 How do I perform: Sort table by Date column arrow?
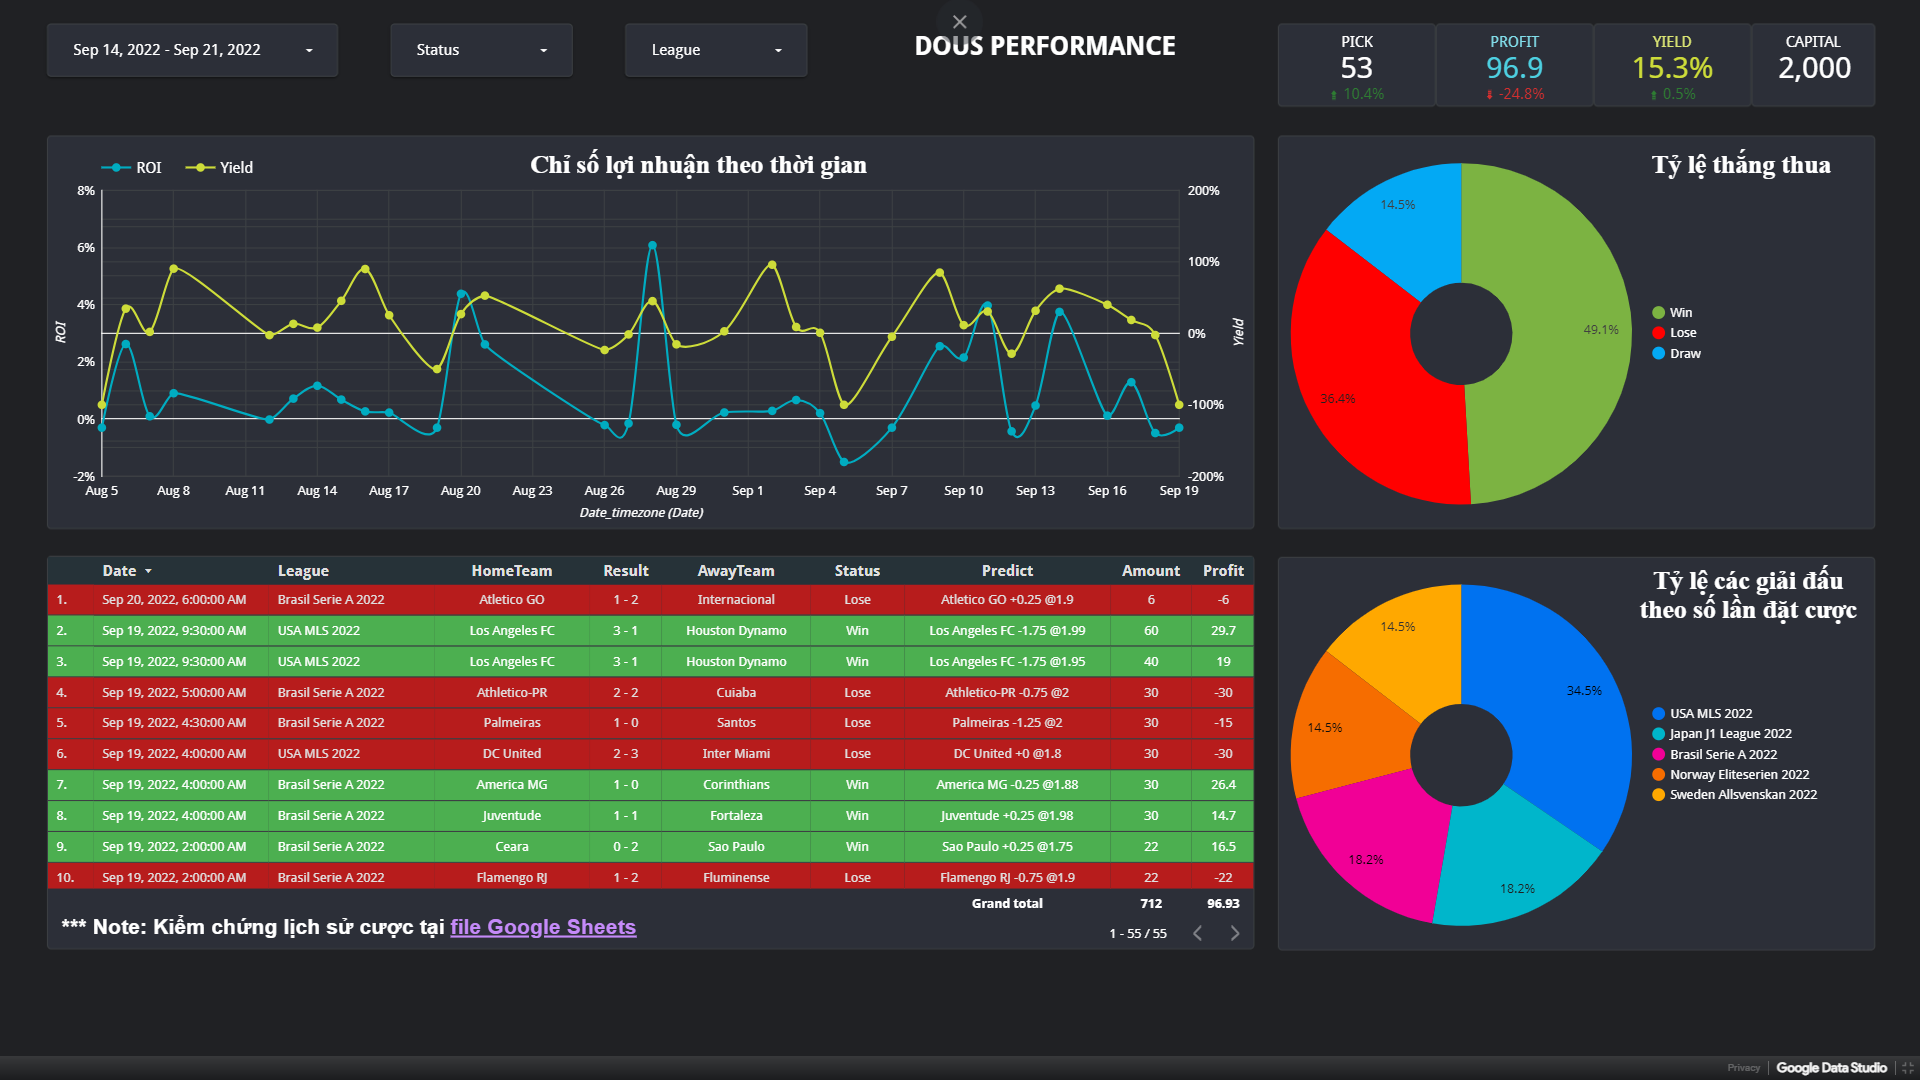click(148, 571)
